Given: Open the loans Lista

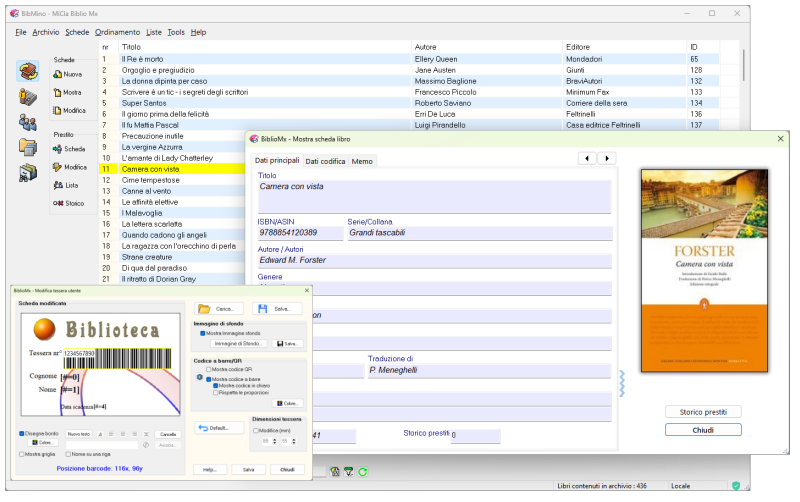Looking at the screenshot, I should pos(66,185).
